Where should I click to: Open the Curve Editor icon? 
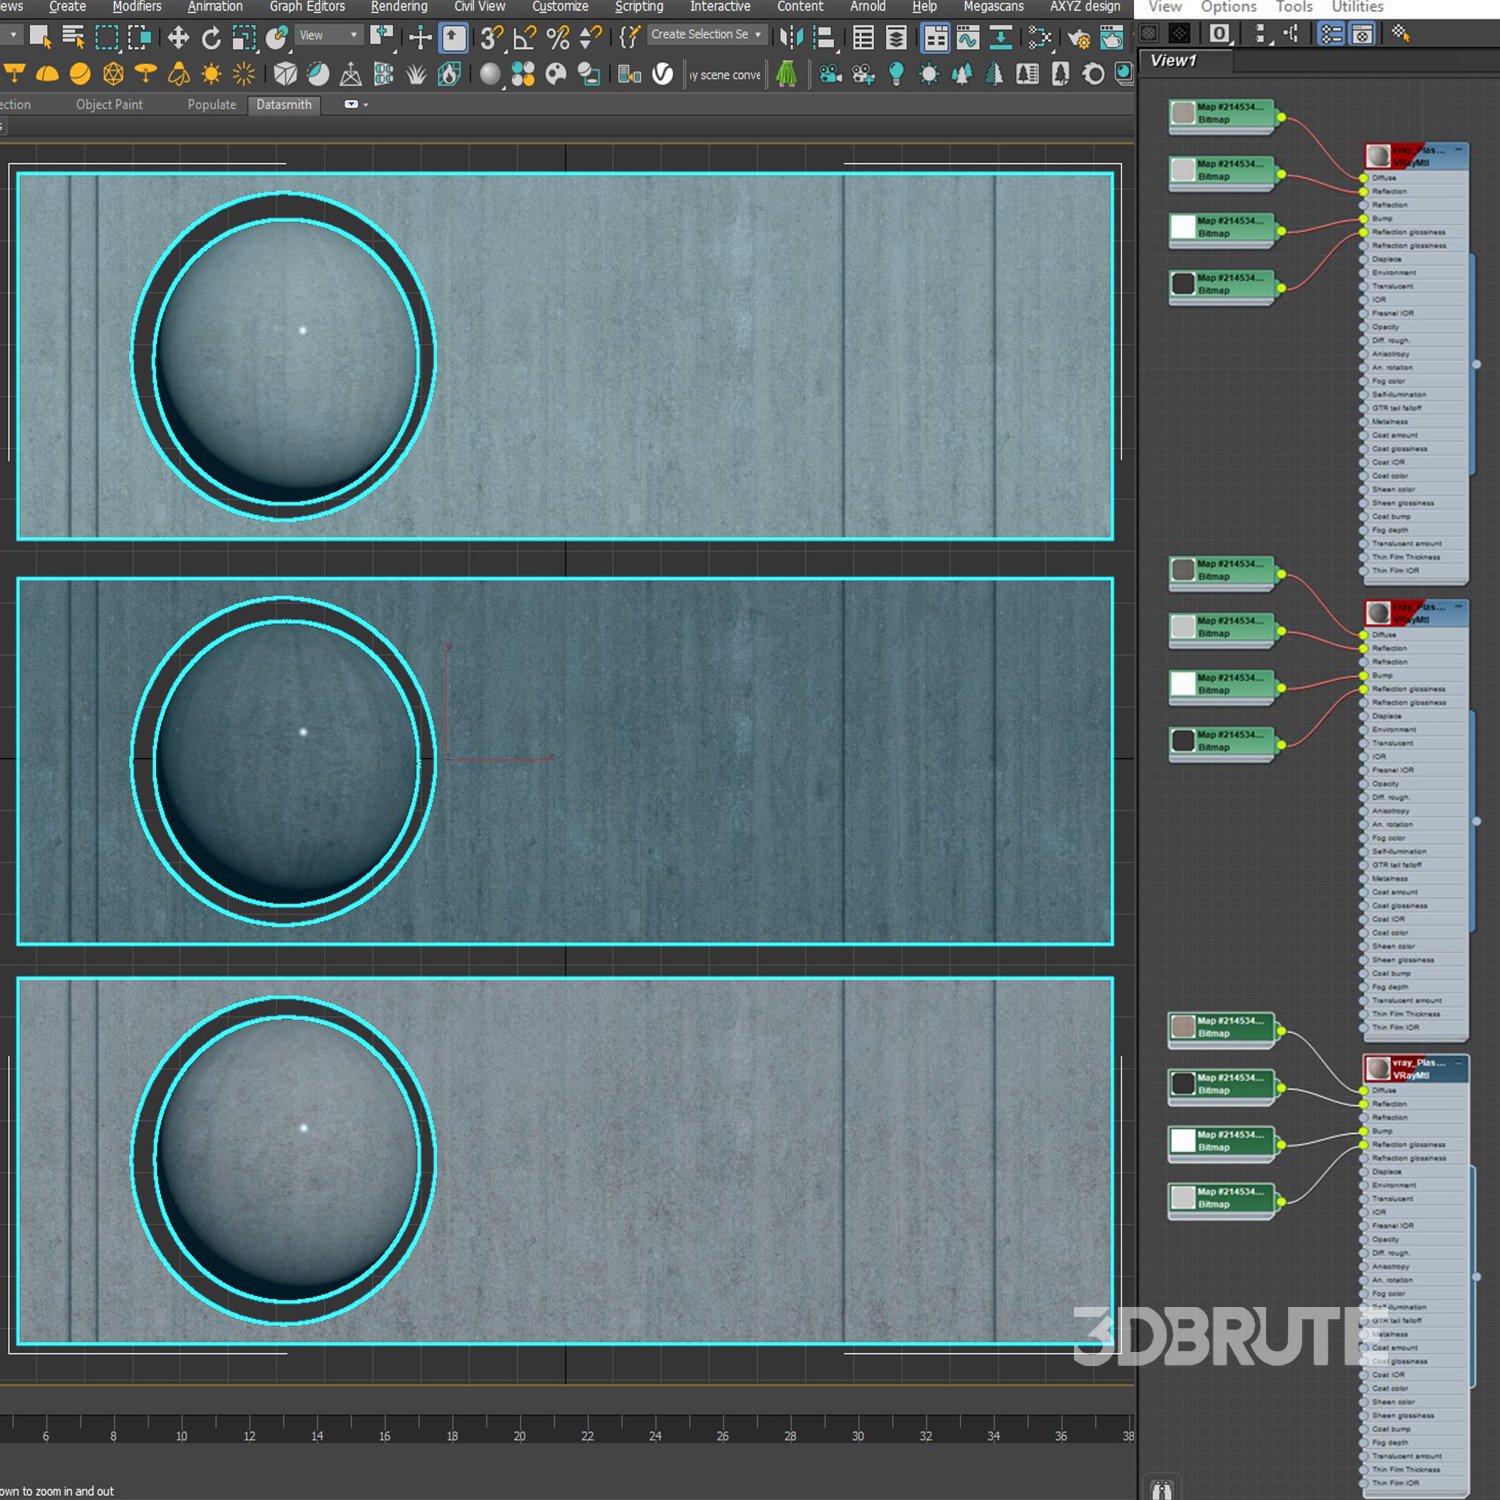point(967,38)
